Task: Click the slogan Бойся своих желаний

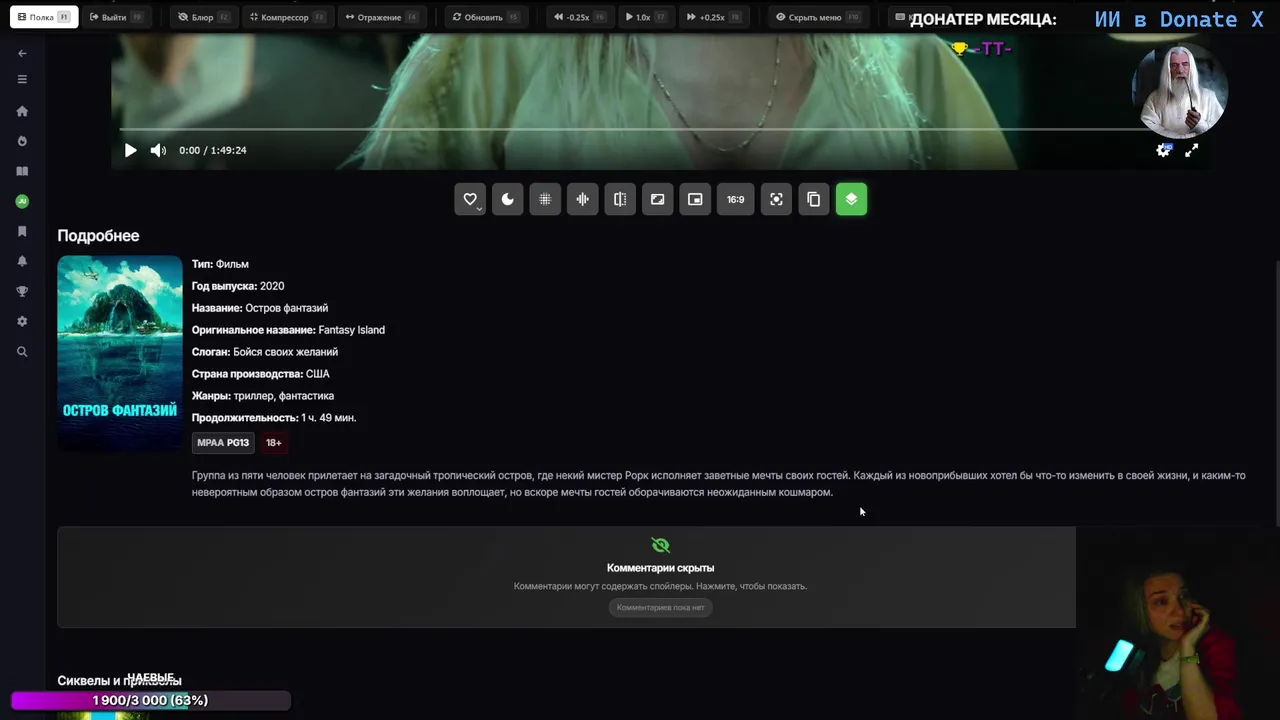Action: (x=285, y=352)
